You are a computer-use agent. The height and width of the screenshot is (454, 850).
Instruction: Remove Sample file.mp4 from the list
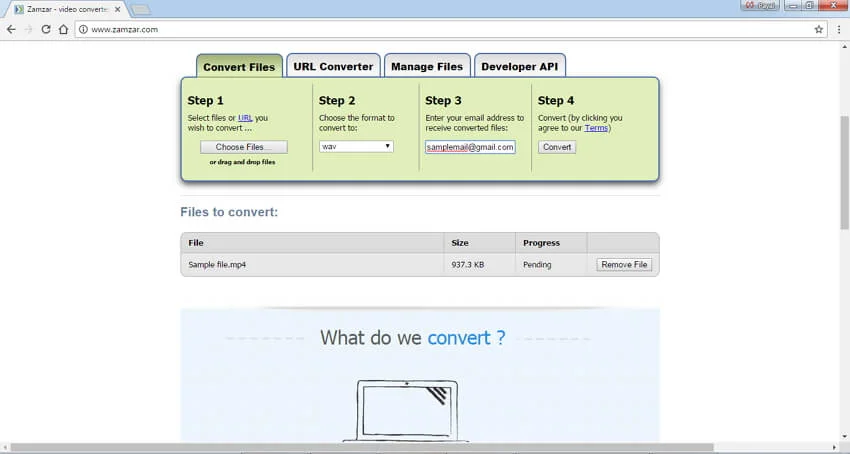(x=624, y=265)
